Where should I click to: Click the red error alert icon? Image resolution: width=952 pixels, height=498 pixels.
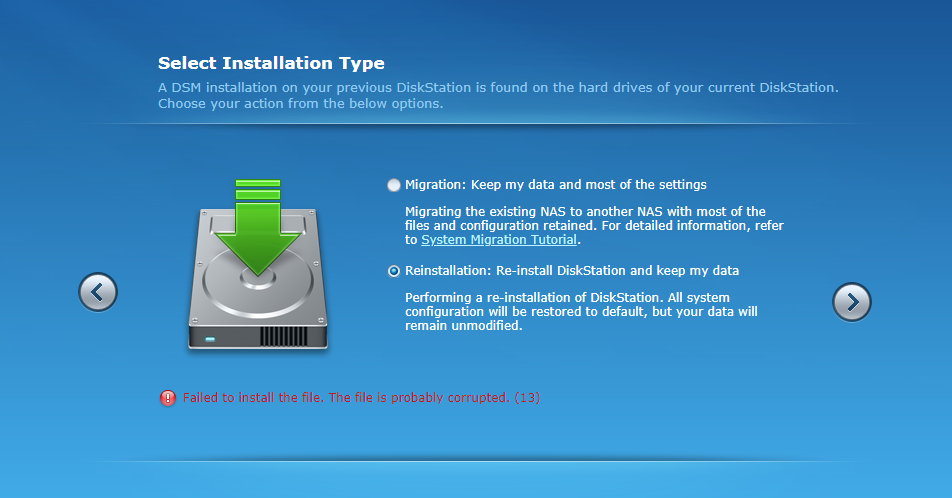click(168, 398)
